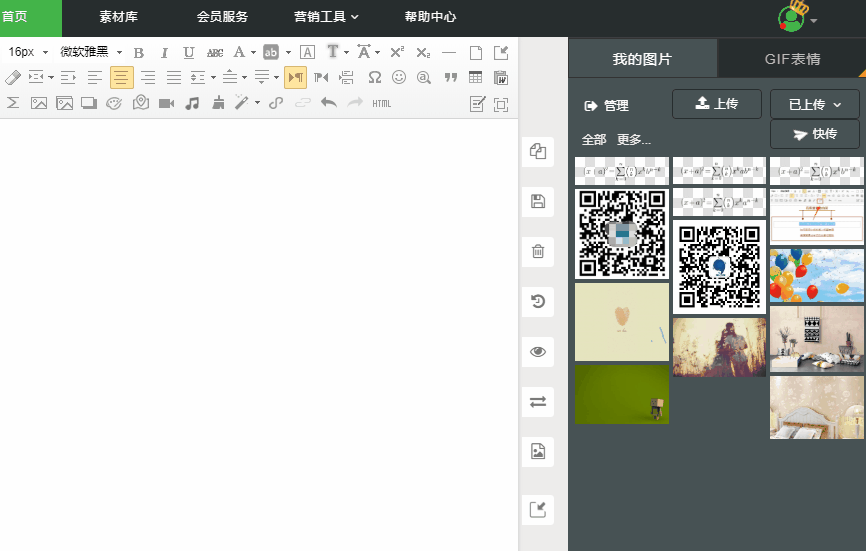Toggle underline formatting

pos(189,53)
